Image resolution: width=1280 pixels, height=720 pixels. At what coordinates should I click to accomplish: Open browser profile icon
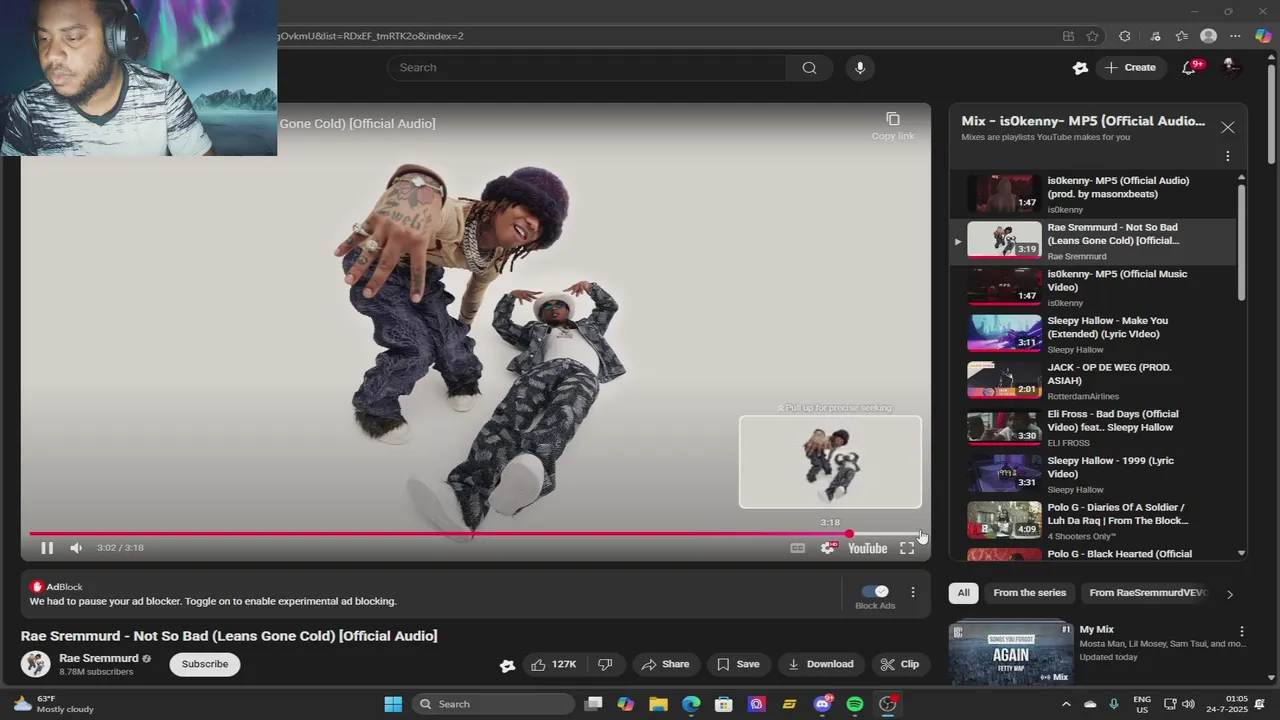click(x=1208, y=36)
